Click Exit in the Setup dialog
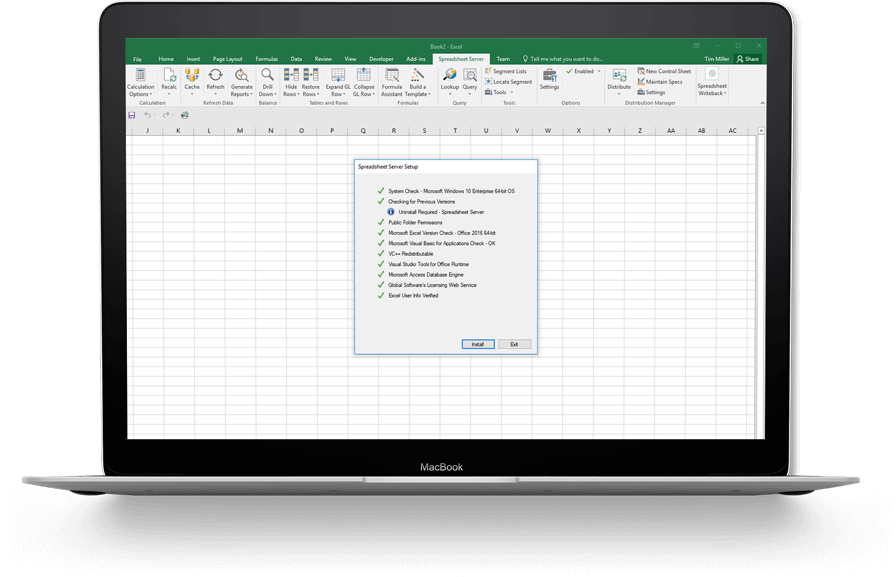This screenshot has height=577, width=896. point(514,344)
